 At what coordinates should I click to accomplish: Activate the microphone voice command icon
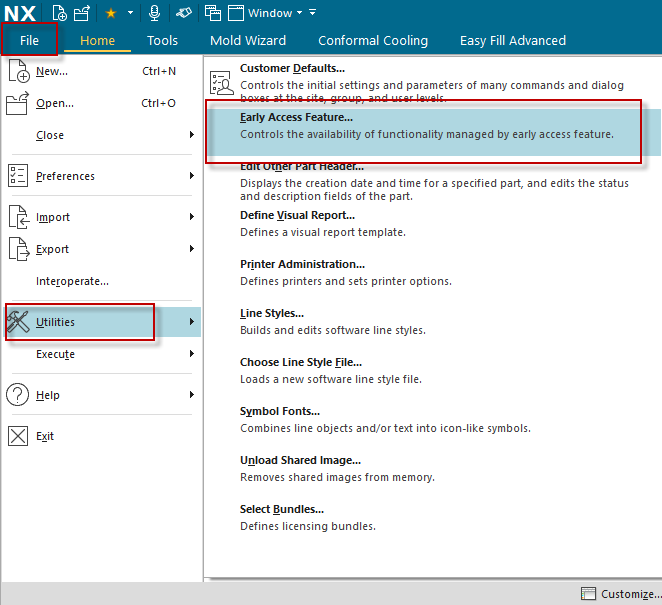[154, 13]
